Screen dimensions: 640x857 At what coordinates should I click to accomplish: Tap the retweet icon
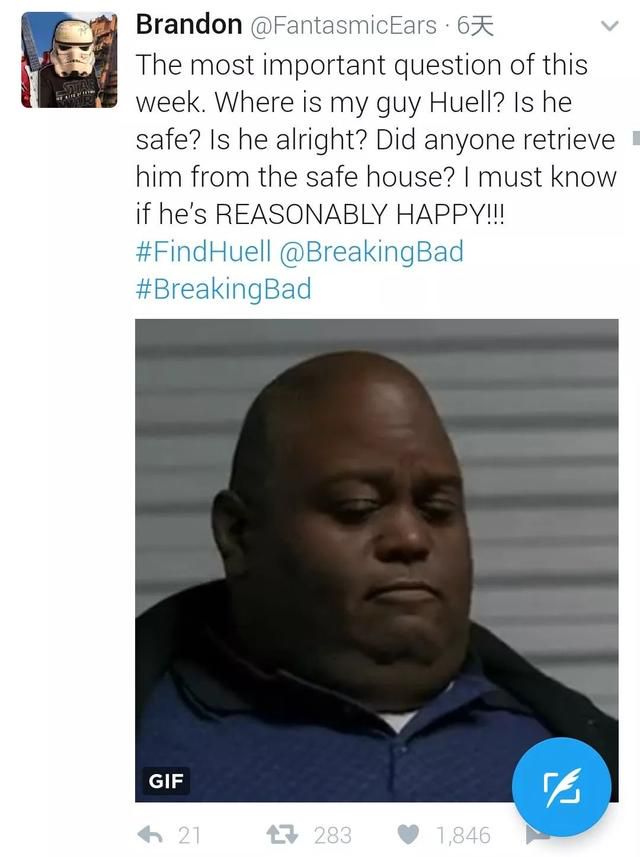click(x=282, y=835)
